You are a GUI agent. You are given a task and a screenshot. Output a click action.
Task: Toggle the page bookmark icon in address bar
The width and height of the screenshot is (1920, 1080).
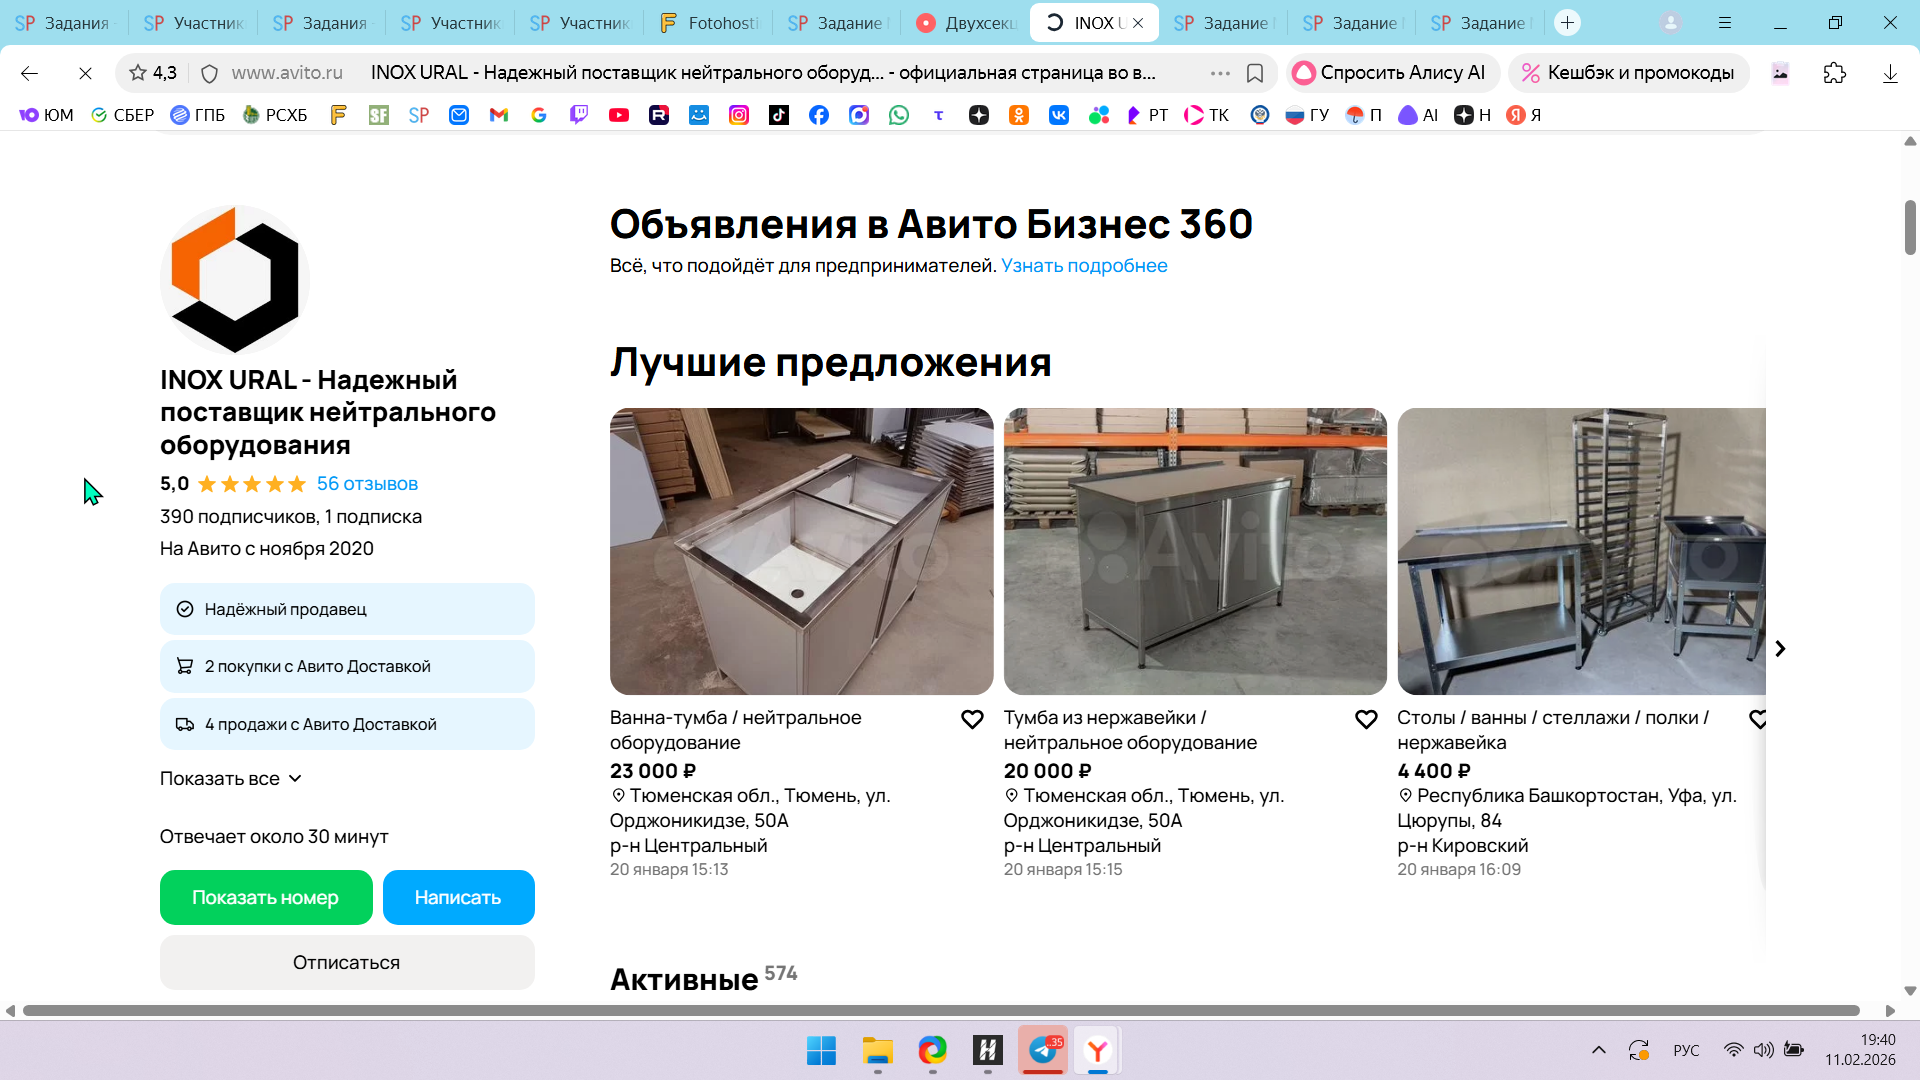coord(1255,73)
